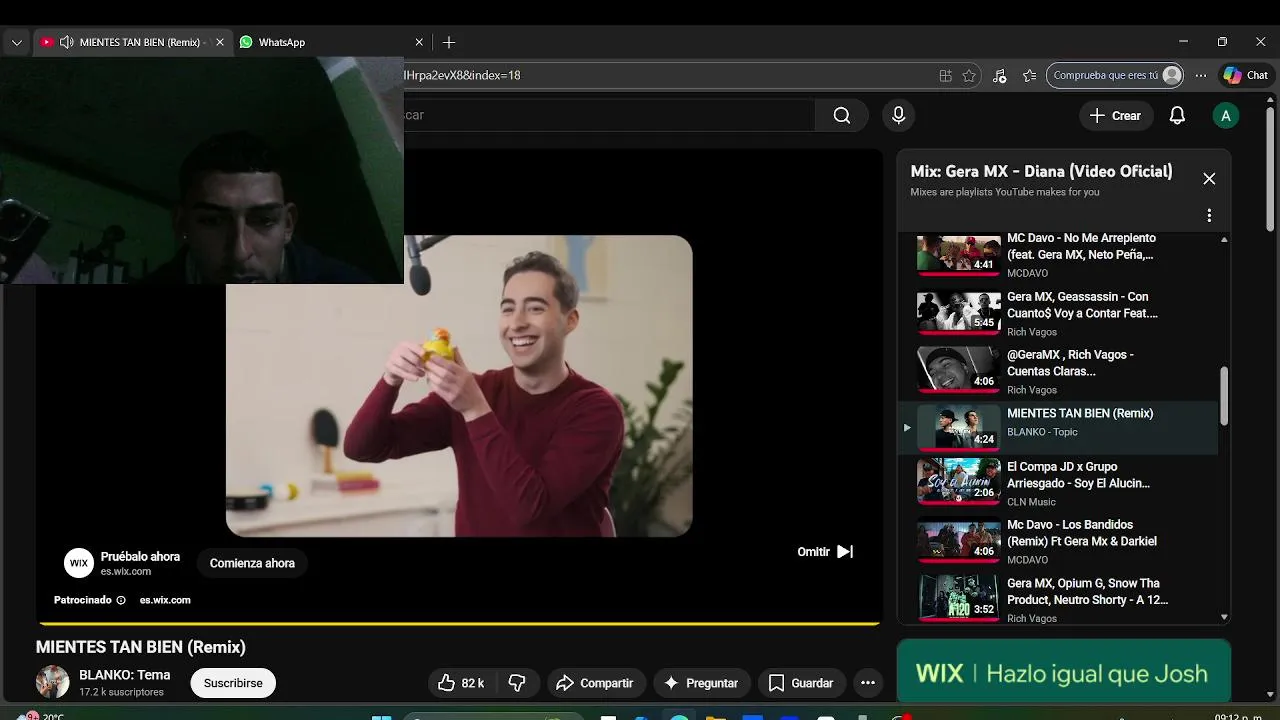Click the Wix Hazlo igual que Josh banner

coord(1064,672)
